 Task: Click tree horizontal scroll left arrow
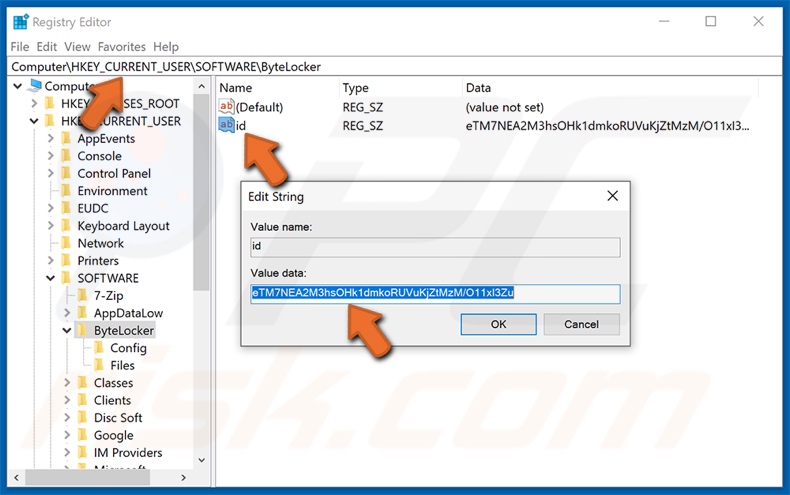[x=16, y=477]
